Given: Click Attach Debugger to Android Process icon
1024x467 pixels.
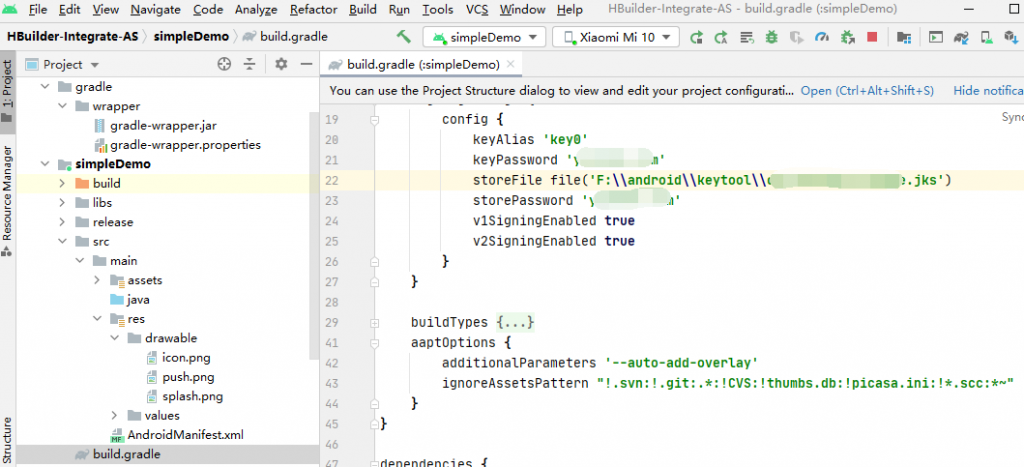Looking at the screenshot, I should coord(847,37).
